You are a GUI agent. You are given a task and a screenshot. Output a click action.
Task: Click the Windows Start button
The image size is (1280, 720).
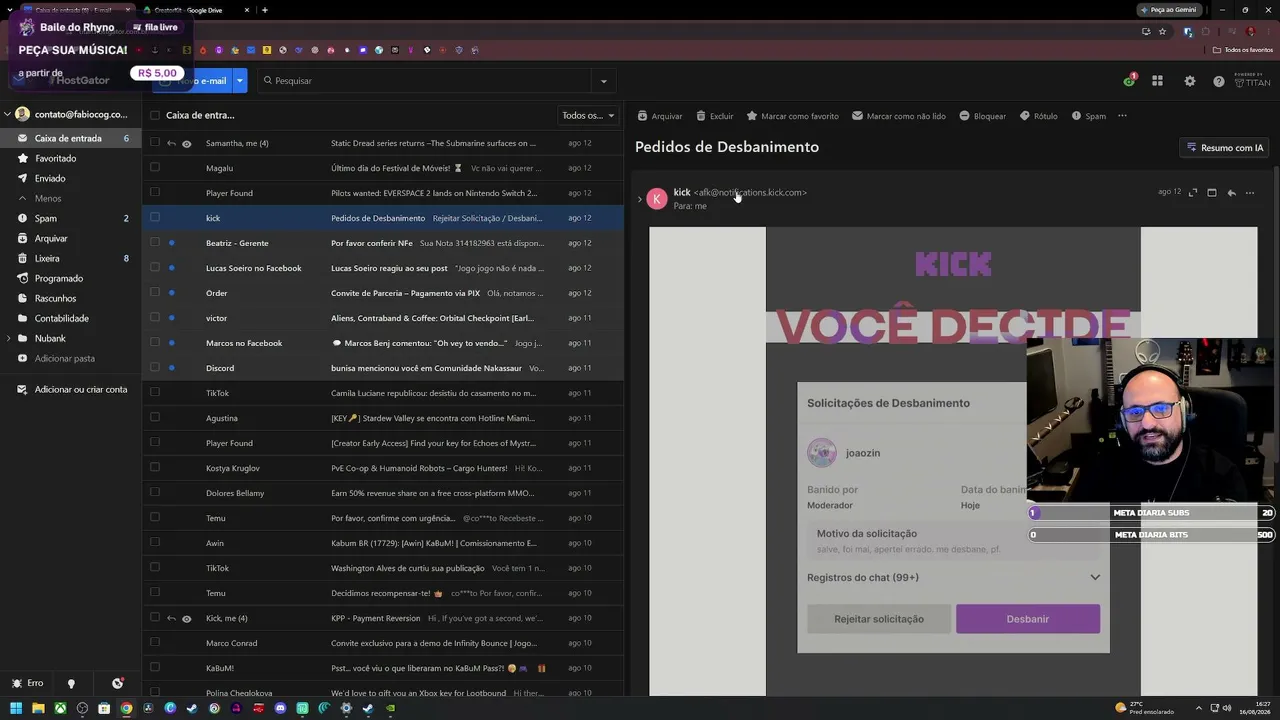(16, 708)
